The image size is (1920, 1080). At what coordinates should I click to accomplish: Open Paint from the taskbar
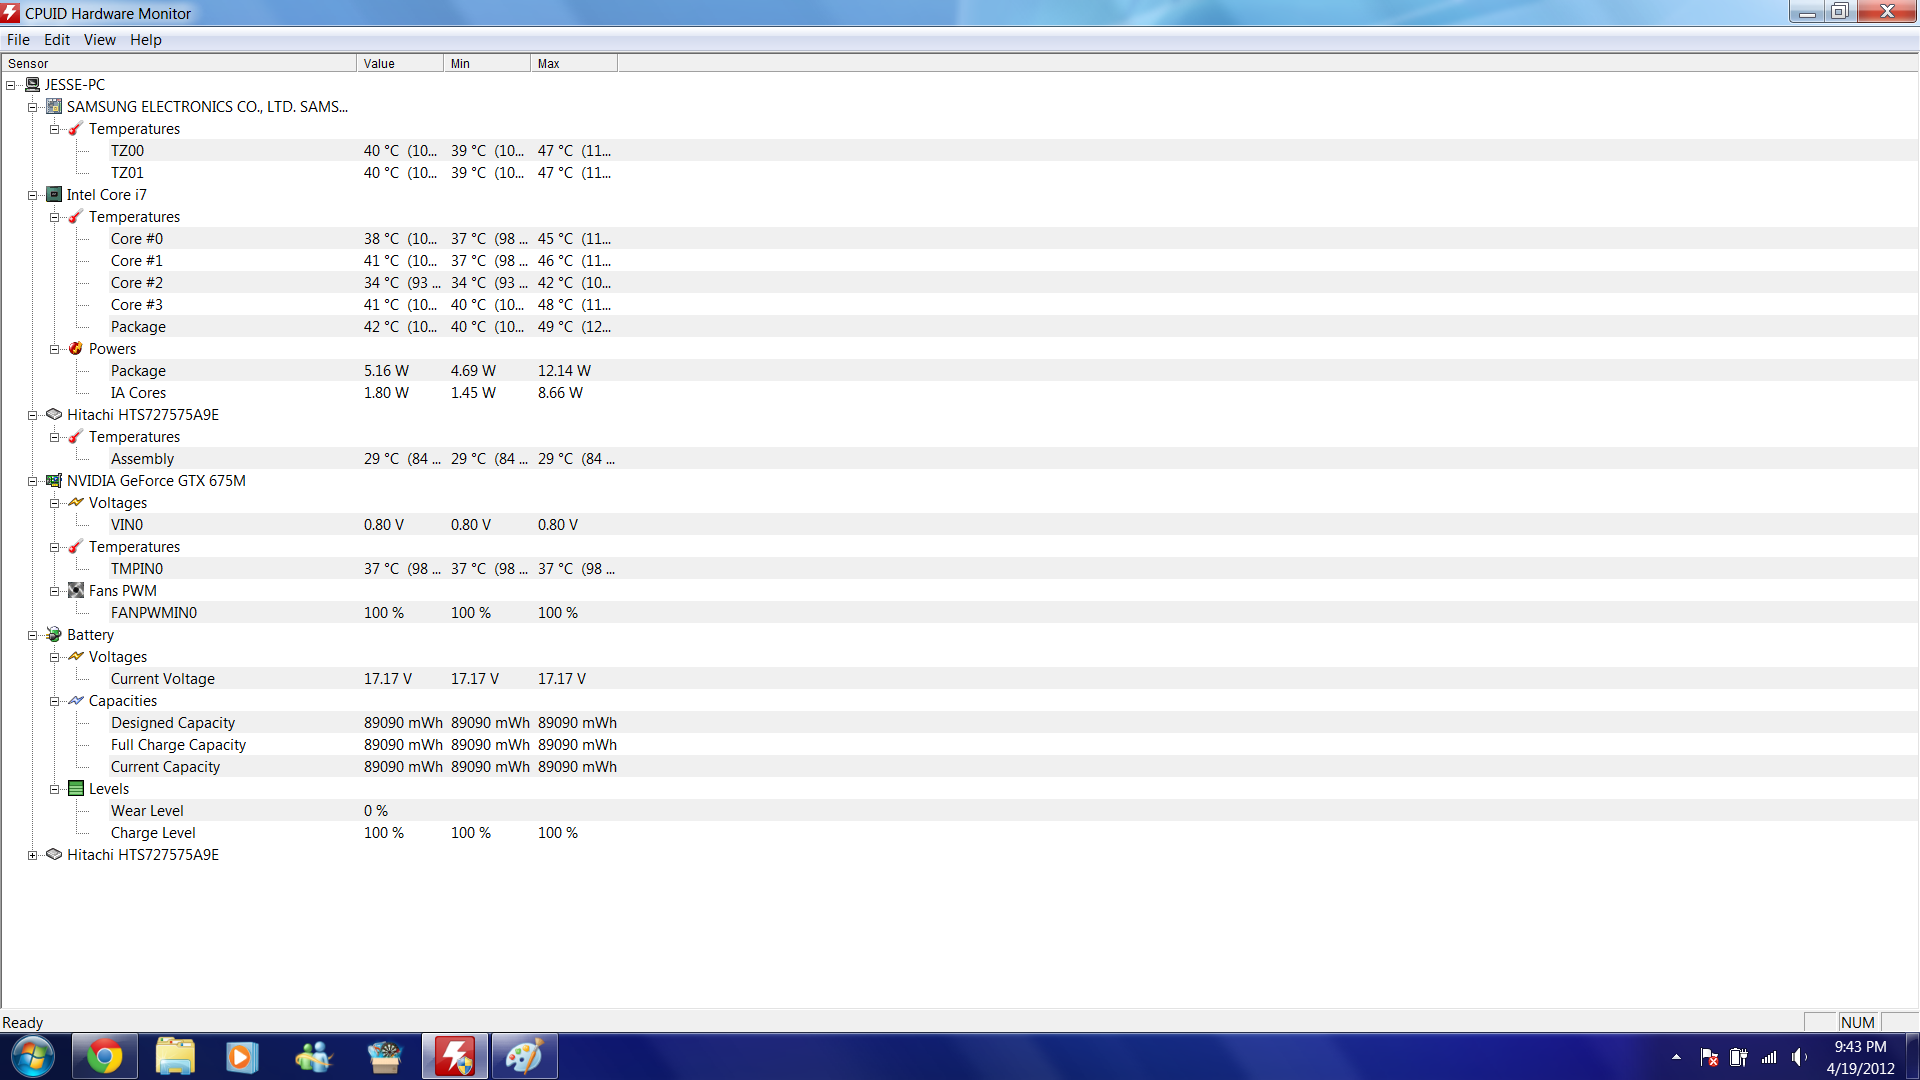click(524, 1057)
